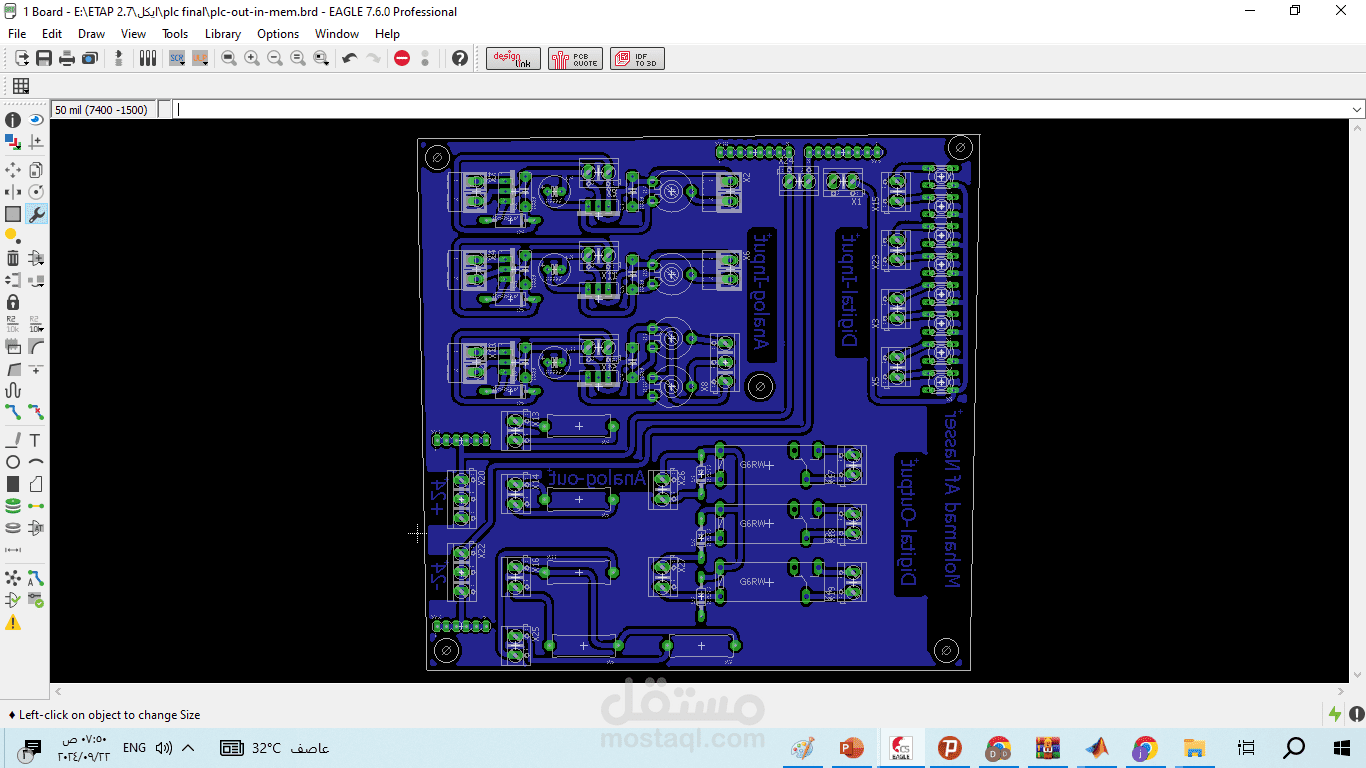Select the Signal tool

(36, 506)
